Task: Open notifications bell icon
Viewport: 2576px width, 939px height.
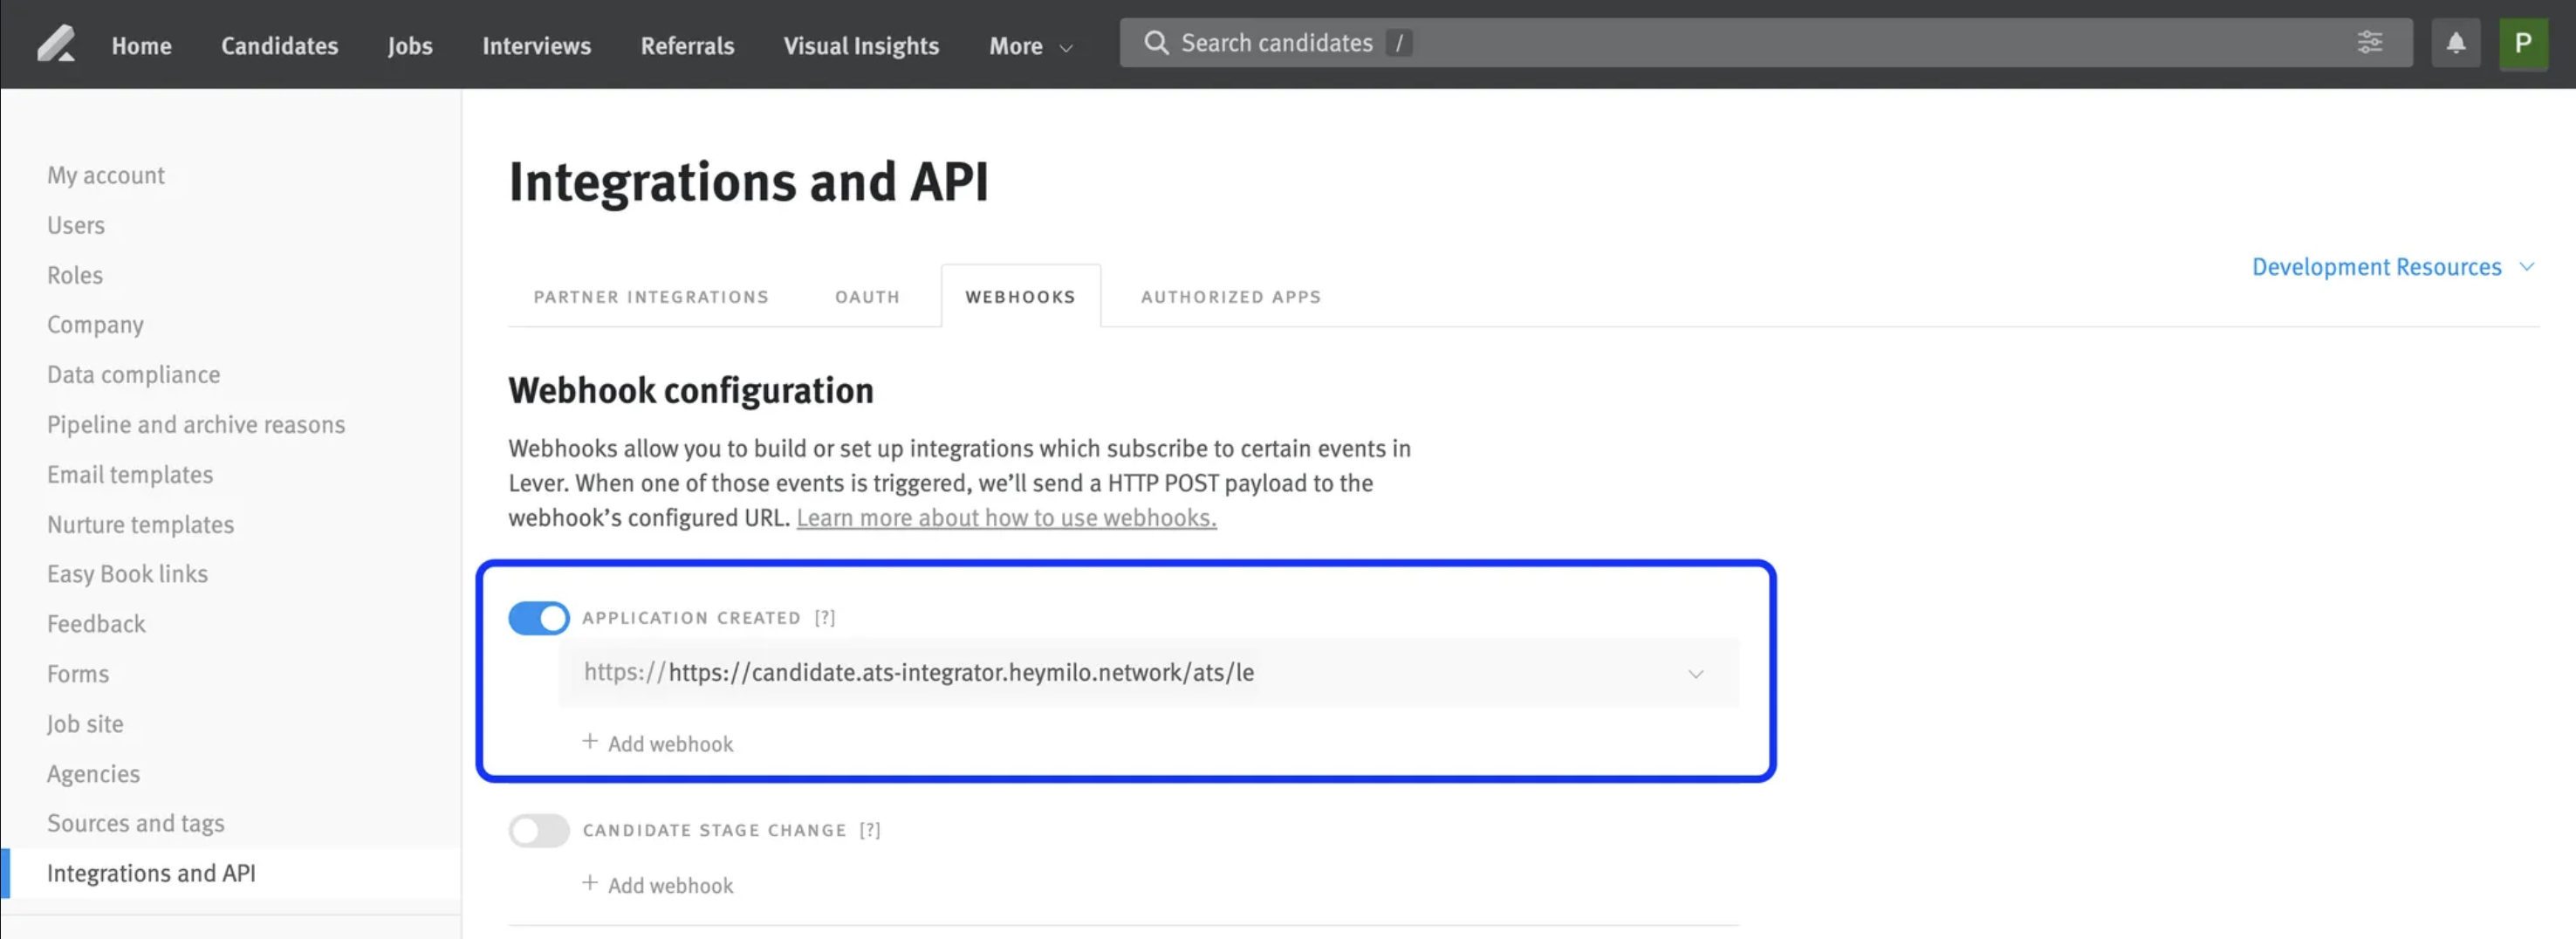Action: (2455, 43)
